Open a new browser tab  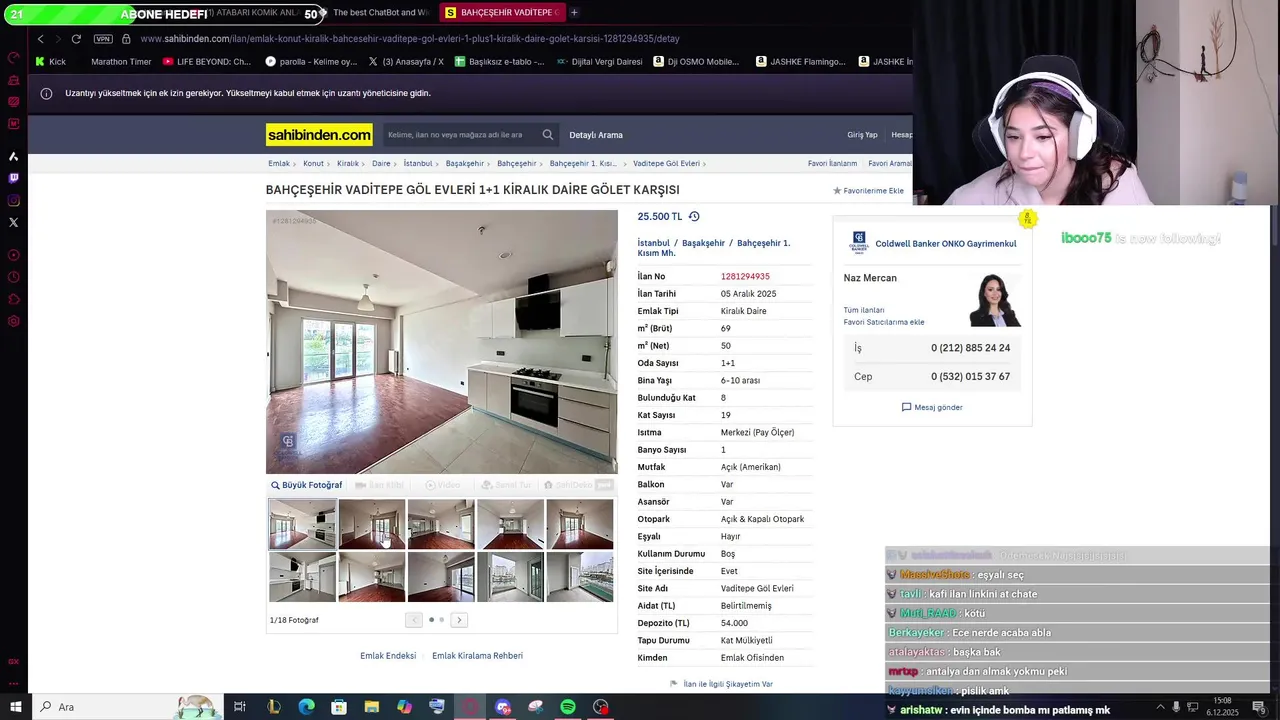point(574,12)
